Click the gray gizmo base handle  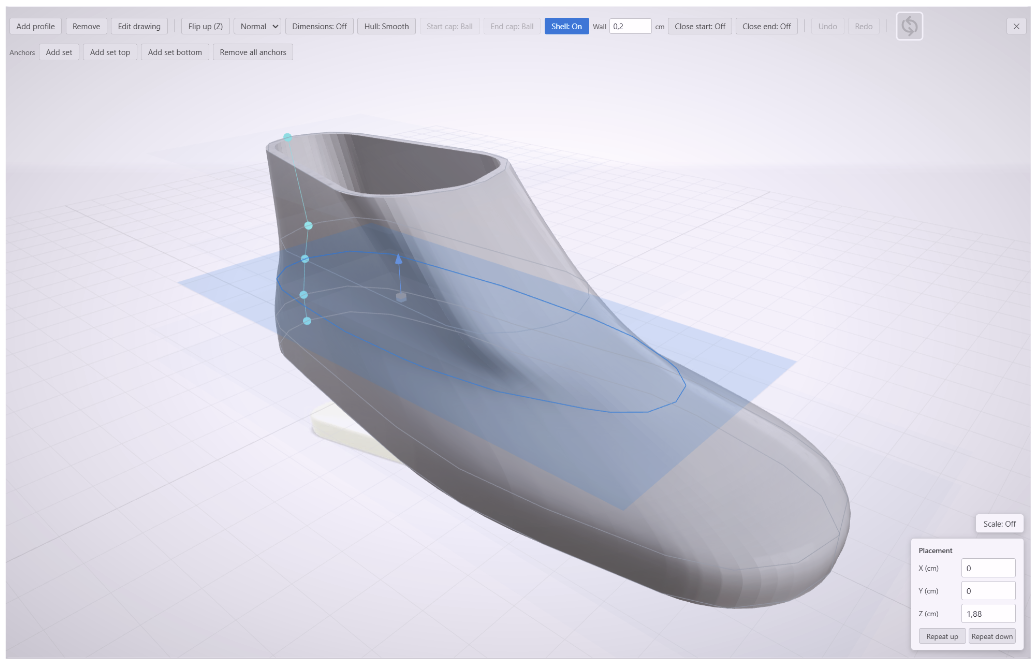coord(401,297)
